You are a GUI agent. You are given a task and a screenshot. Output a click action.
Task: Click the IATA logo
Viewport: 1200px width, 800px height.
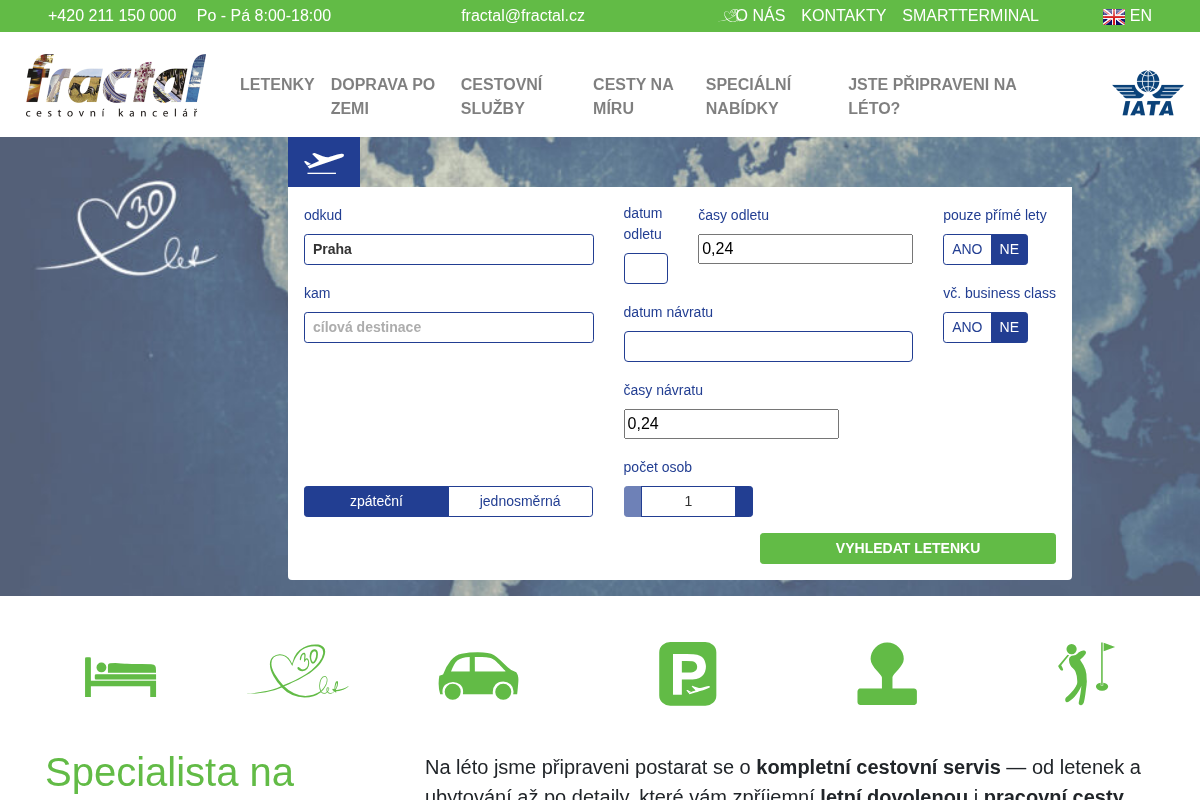click(1148, 93)
